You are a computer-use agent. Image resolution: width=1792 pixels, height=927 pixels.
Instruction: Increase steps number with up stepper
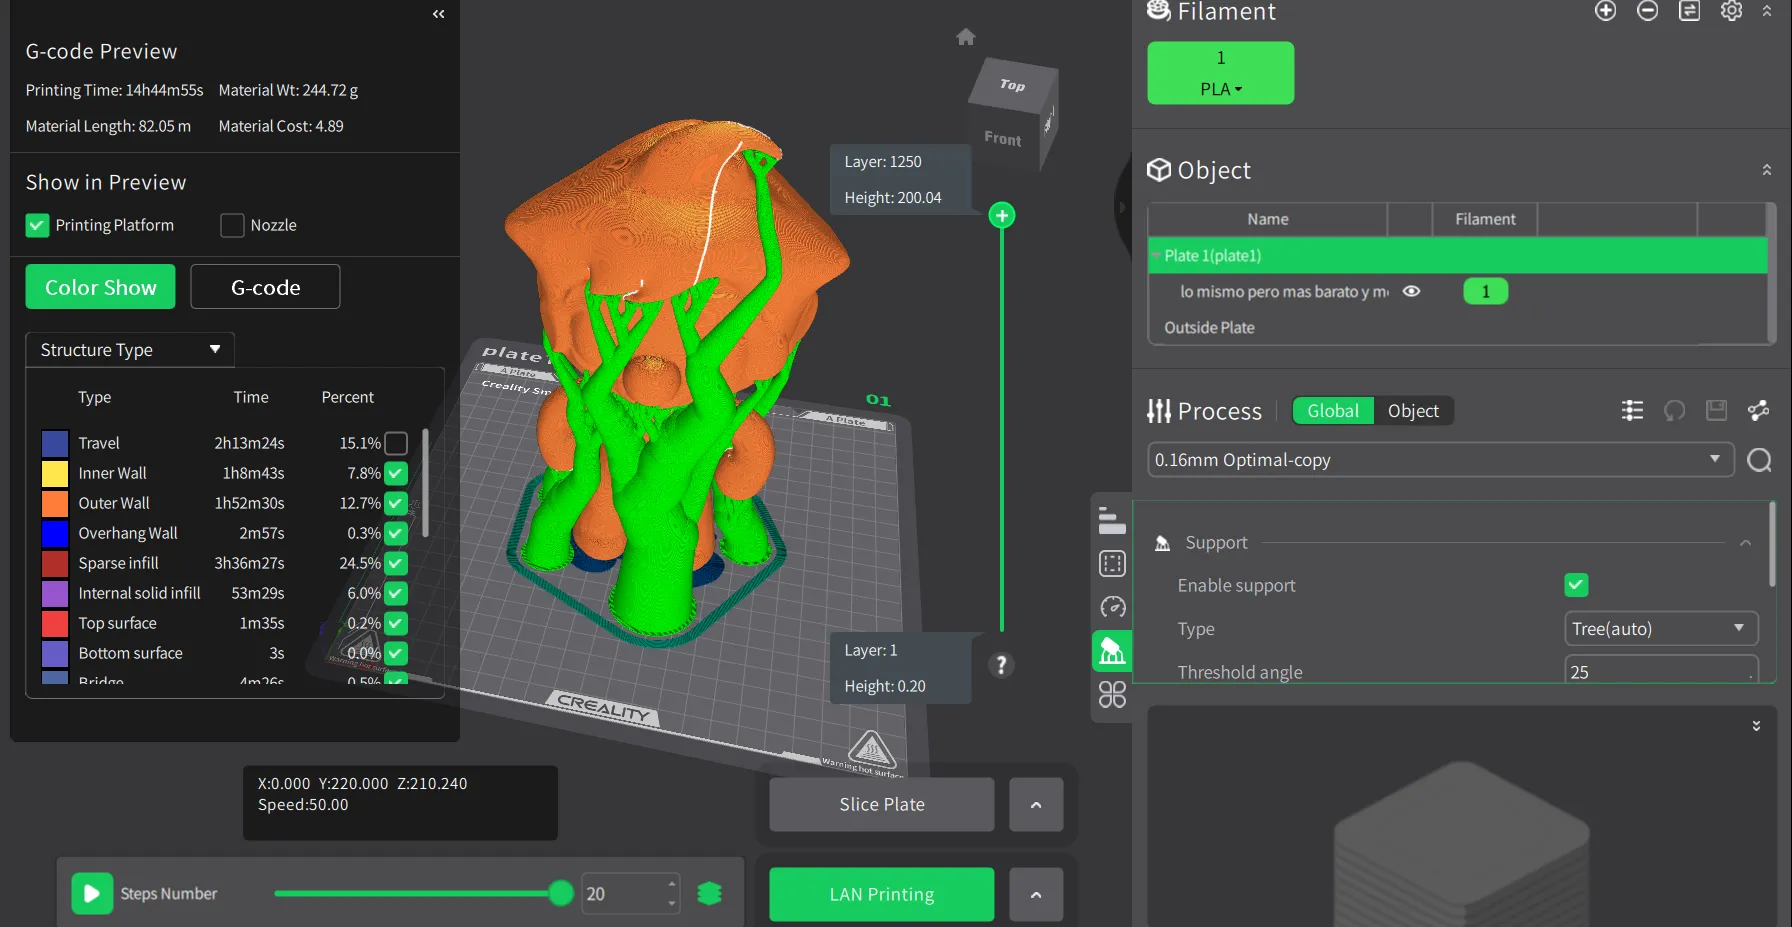click(x=672, y=884)
